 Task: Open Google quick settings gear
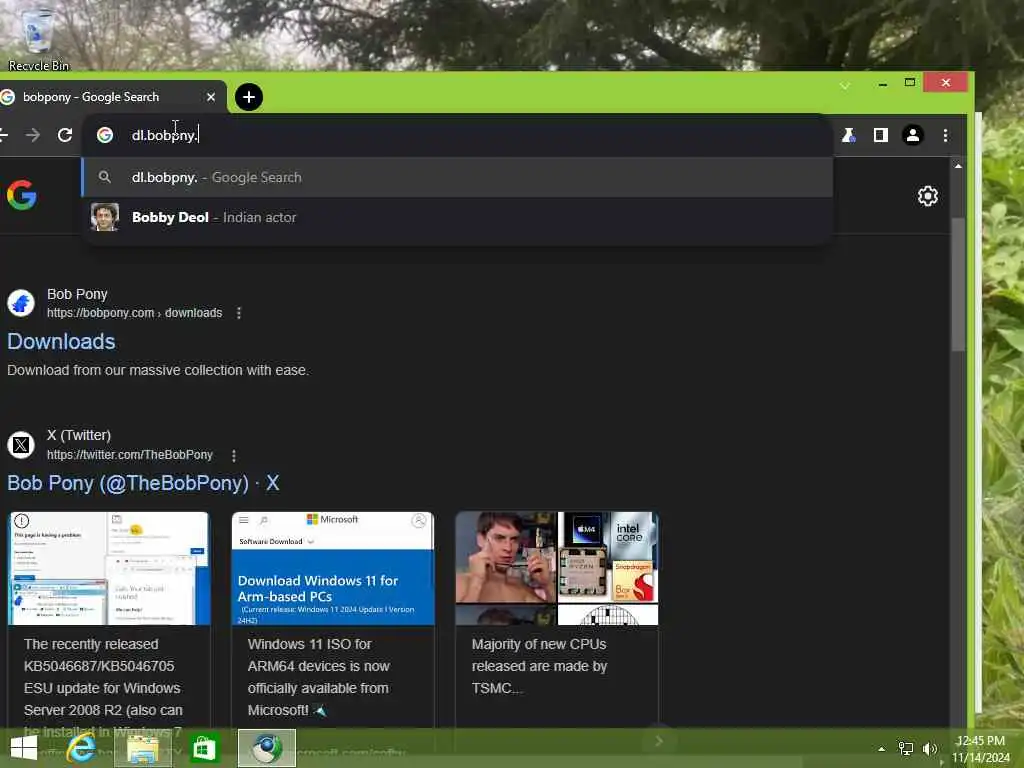pyautogui.click(x=927, y=196)
